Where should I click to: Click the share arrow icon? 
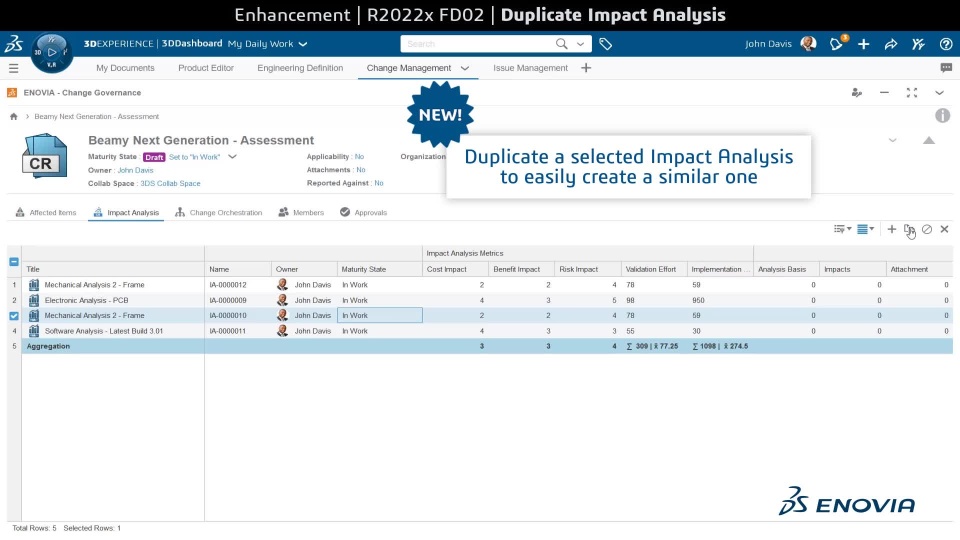891,44
